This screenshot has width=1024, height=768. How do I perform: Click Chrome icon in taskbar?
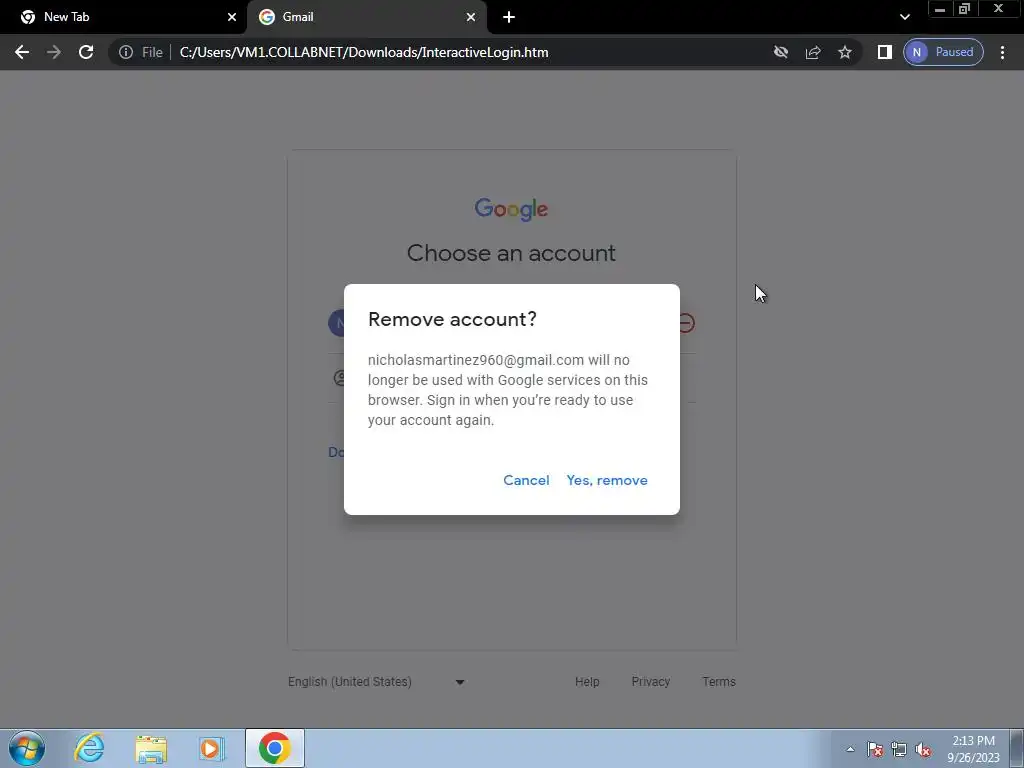[x=275, y=748]
